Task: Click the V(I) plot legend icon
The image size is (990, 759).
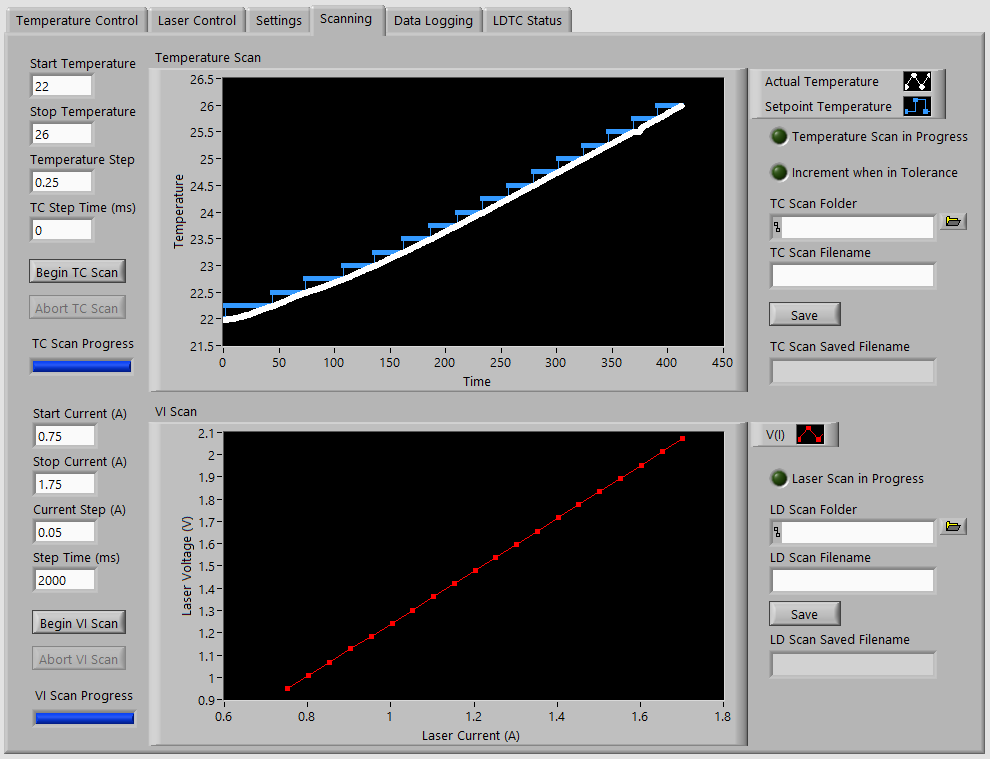Action: 809,434
